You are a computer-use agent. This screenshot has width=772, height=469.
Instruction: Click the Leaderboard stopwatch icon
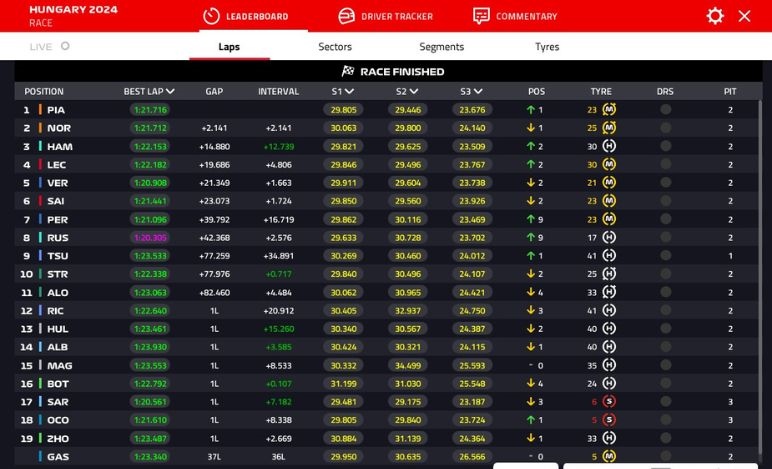(211, 16)
